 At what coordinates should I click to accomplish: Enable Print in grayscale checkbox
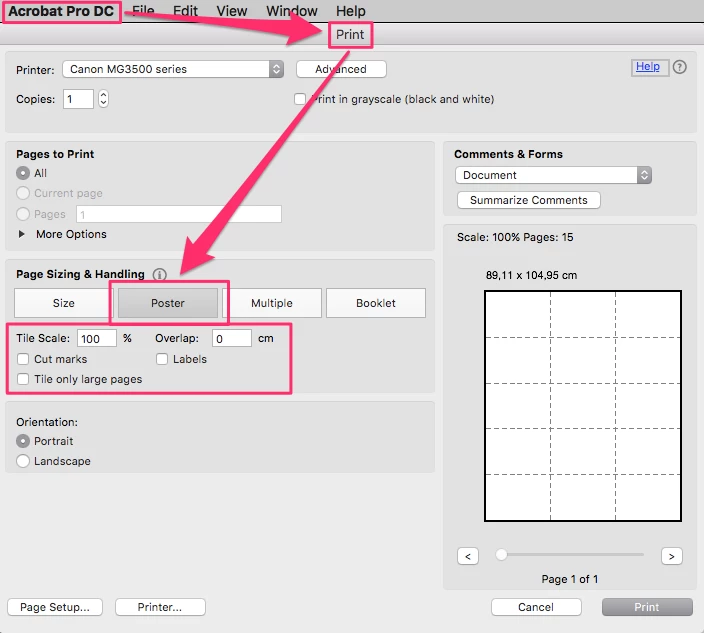click(x=300, y=99)
